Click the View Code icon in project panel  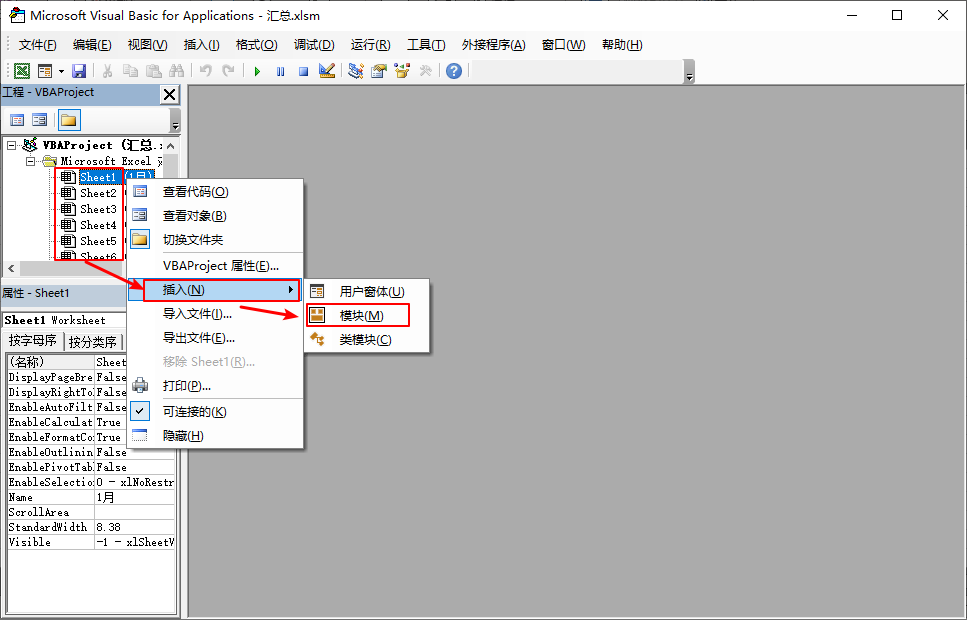click(17, 120)
